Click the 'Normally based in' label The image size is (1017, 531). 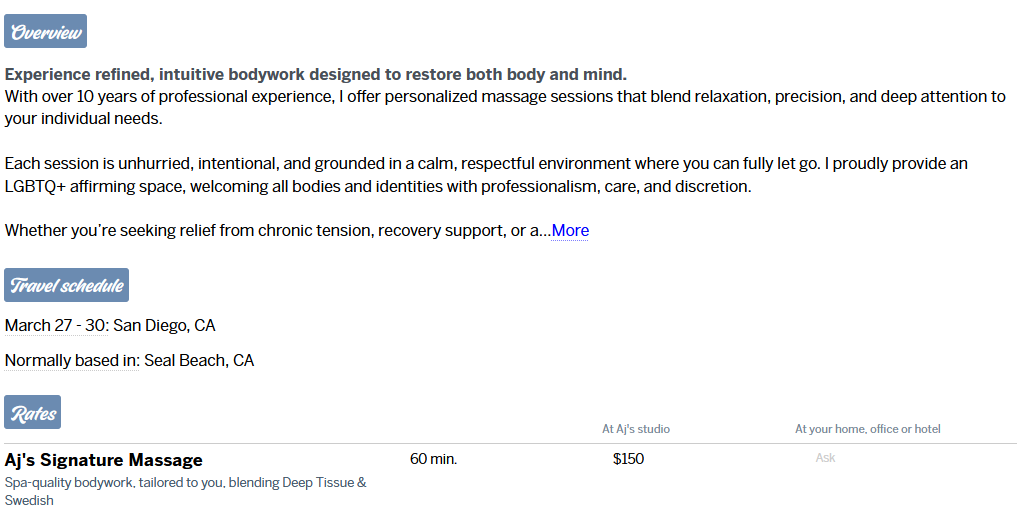pos(72,360)
